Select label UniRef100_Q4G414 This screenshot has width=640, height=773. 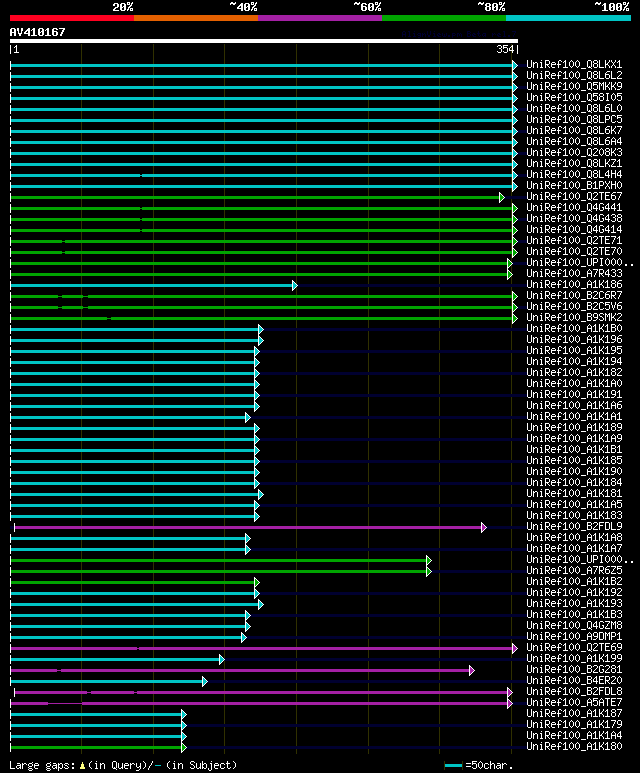(x=574, y=229)
